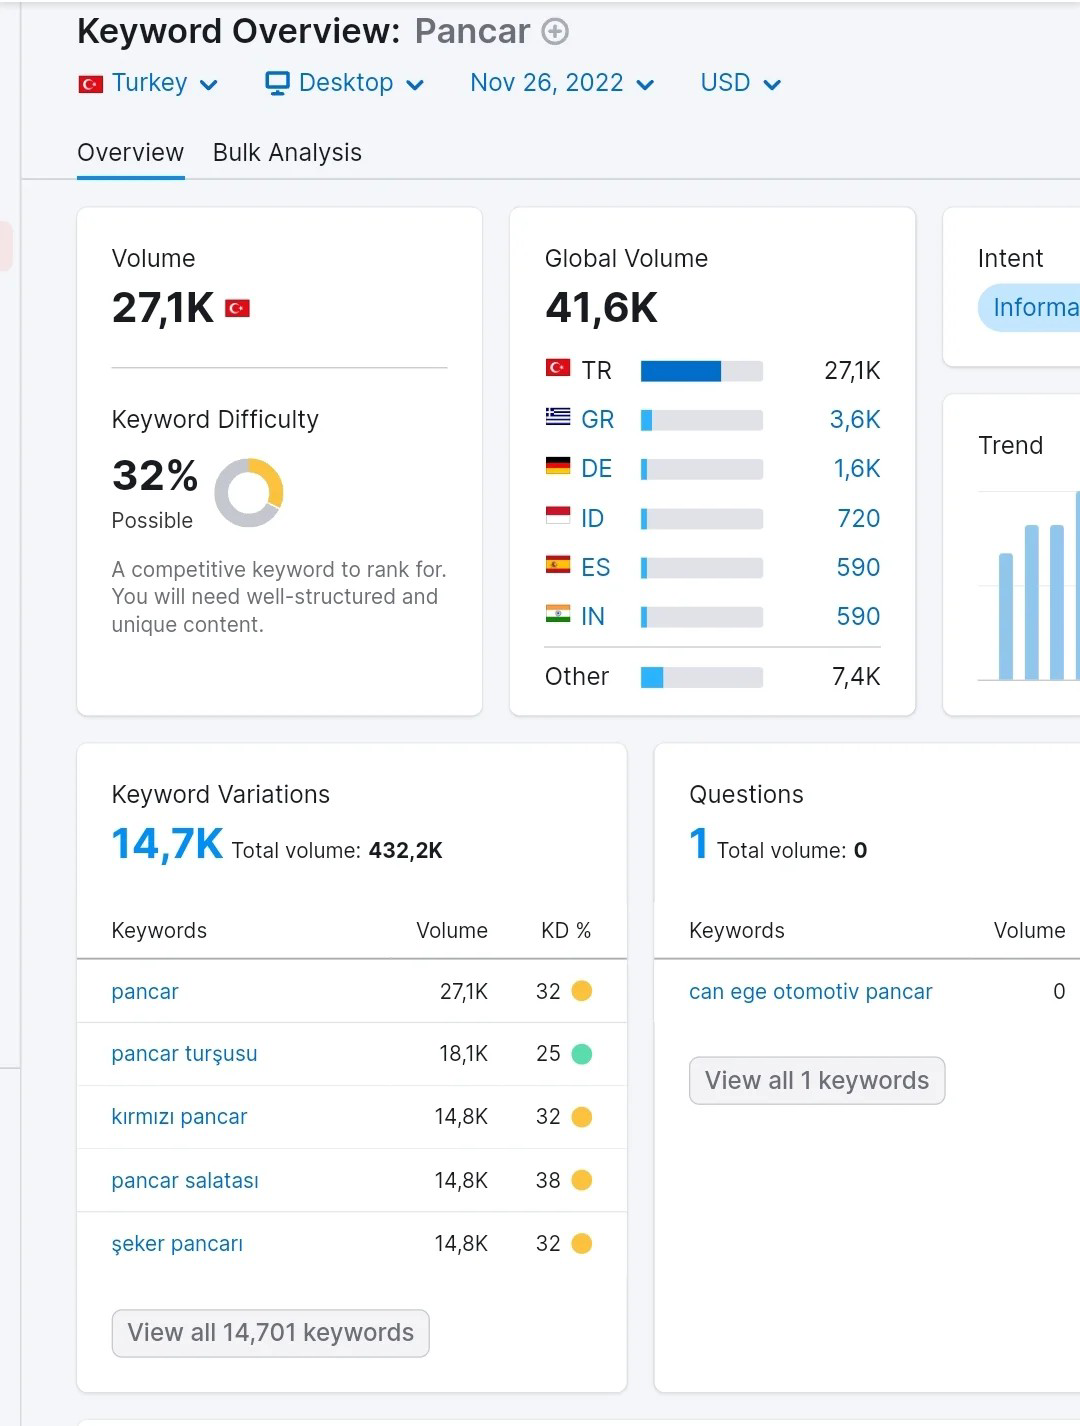Open the Turkey country dropdown
1080x1426 pixels.
pyautogui.click(x=148, y=83)
